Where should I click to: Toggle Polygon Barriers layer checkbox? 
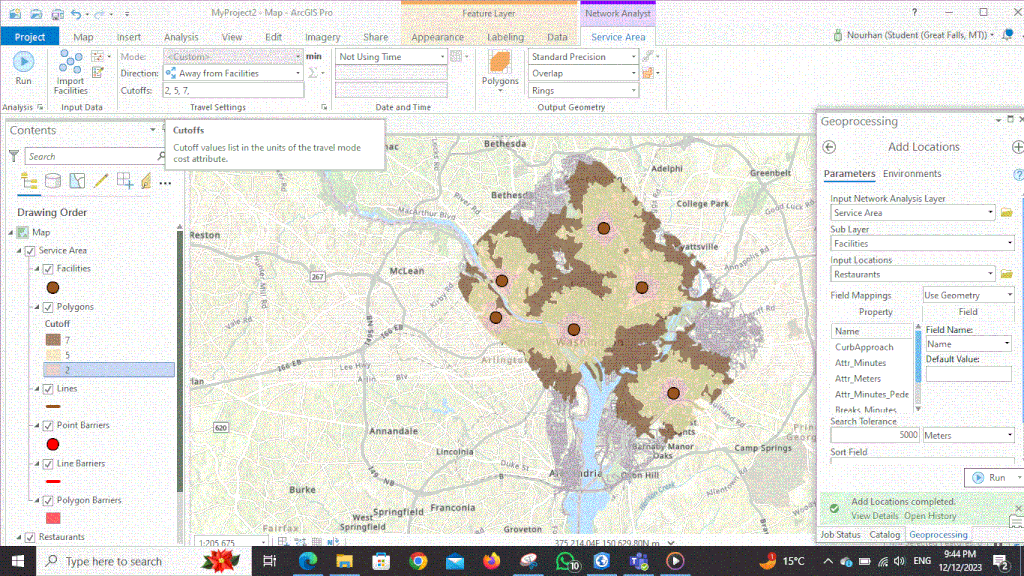(48, 500)
